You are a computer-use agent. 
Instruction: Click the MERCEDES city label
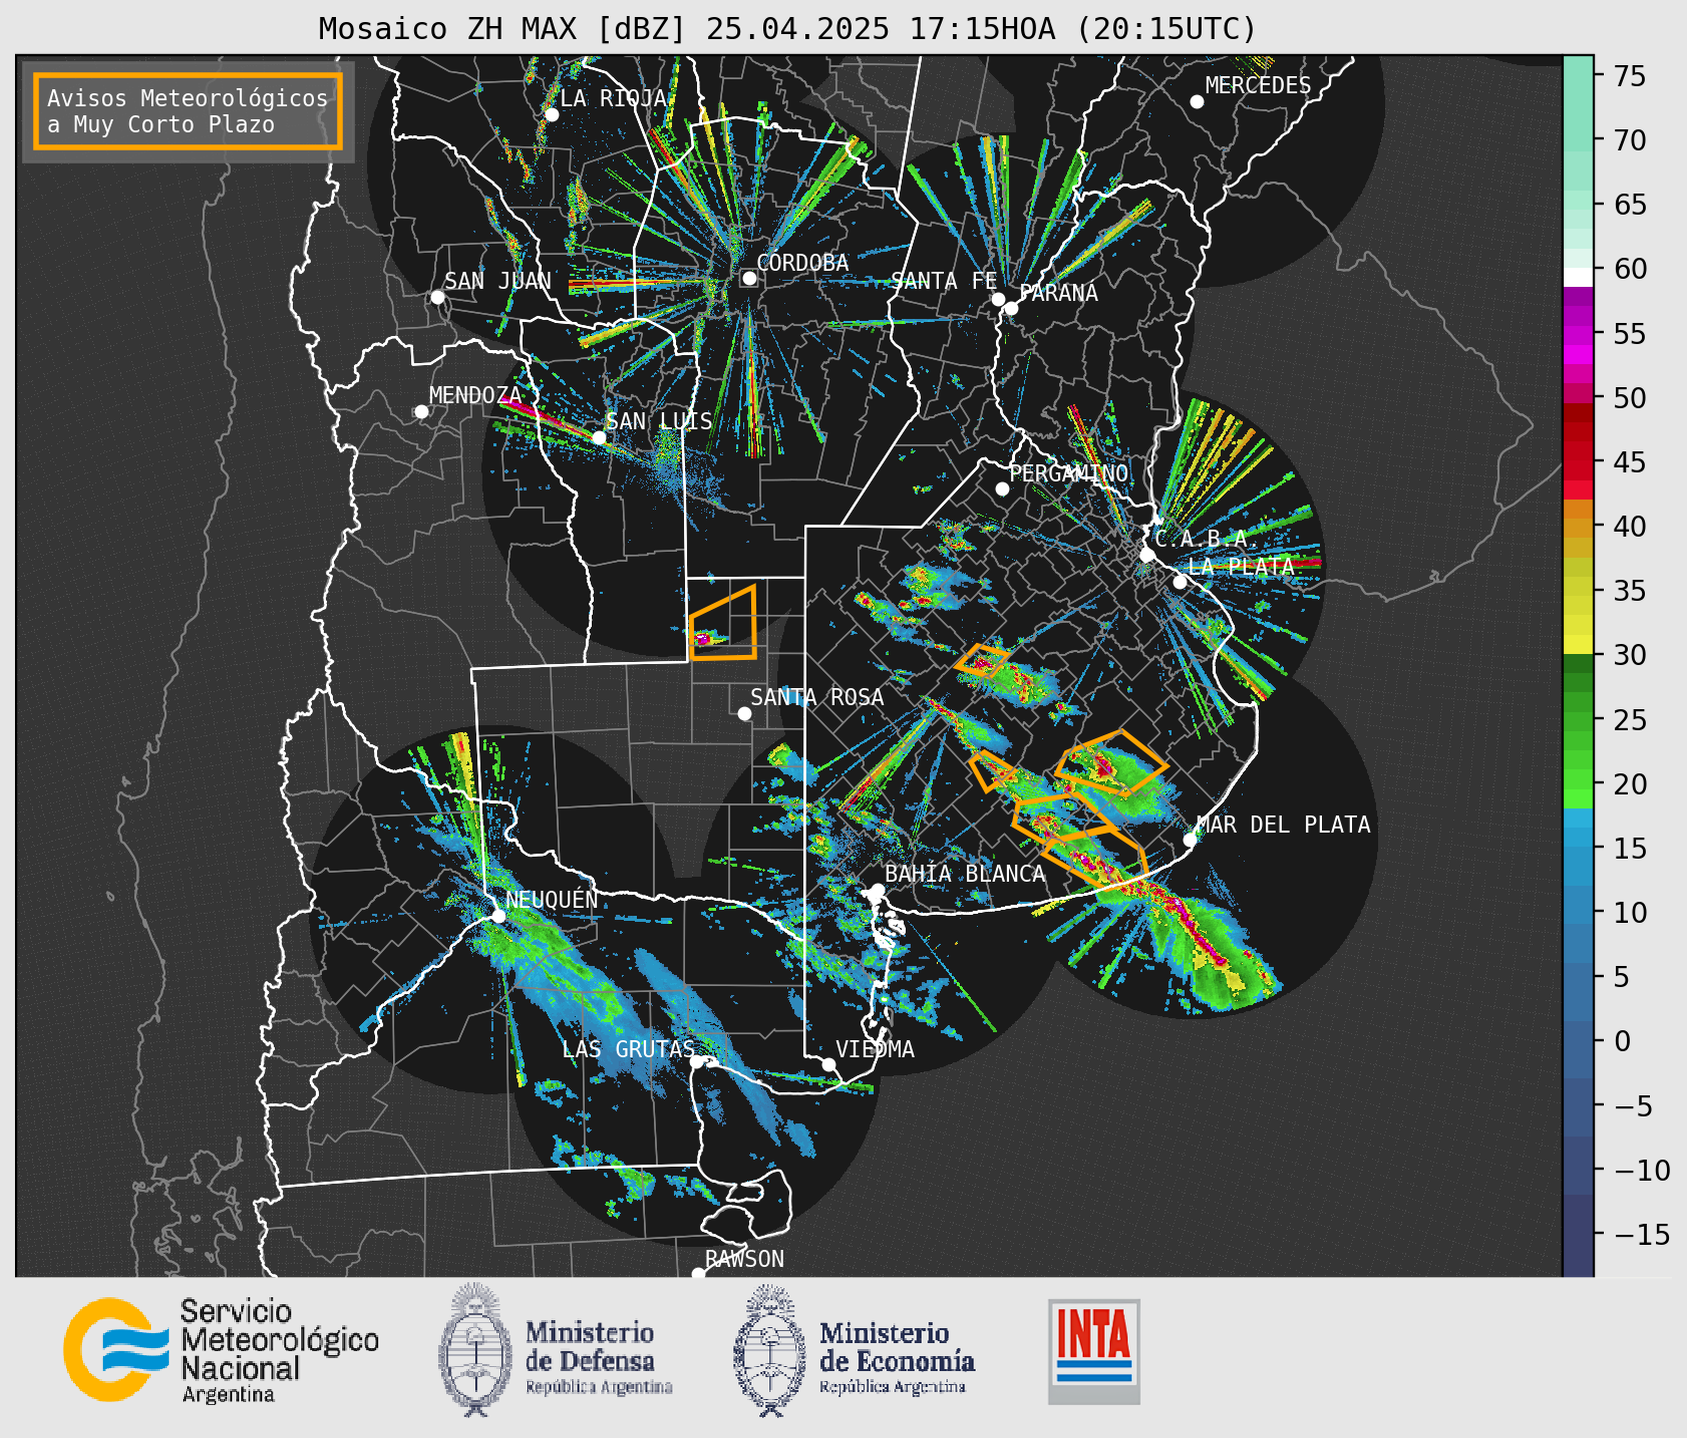1258,85
